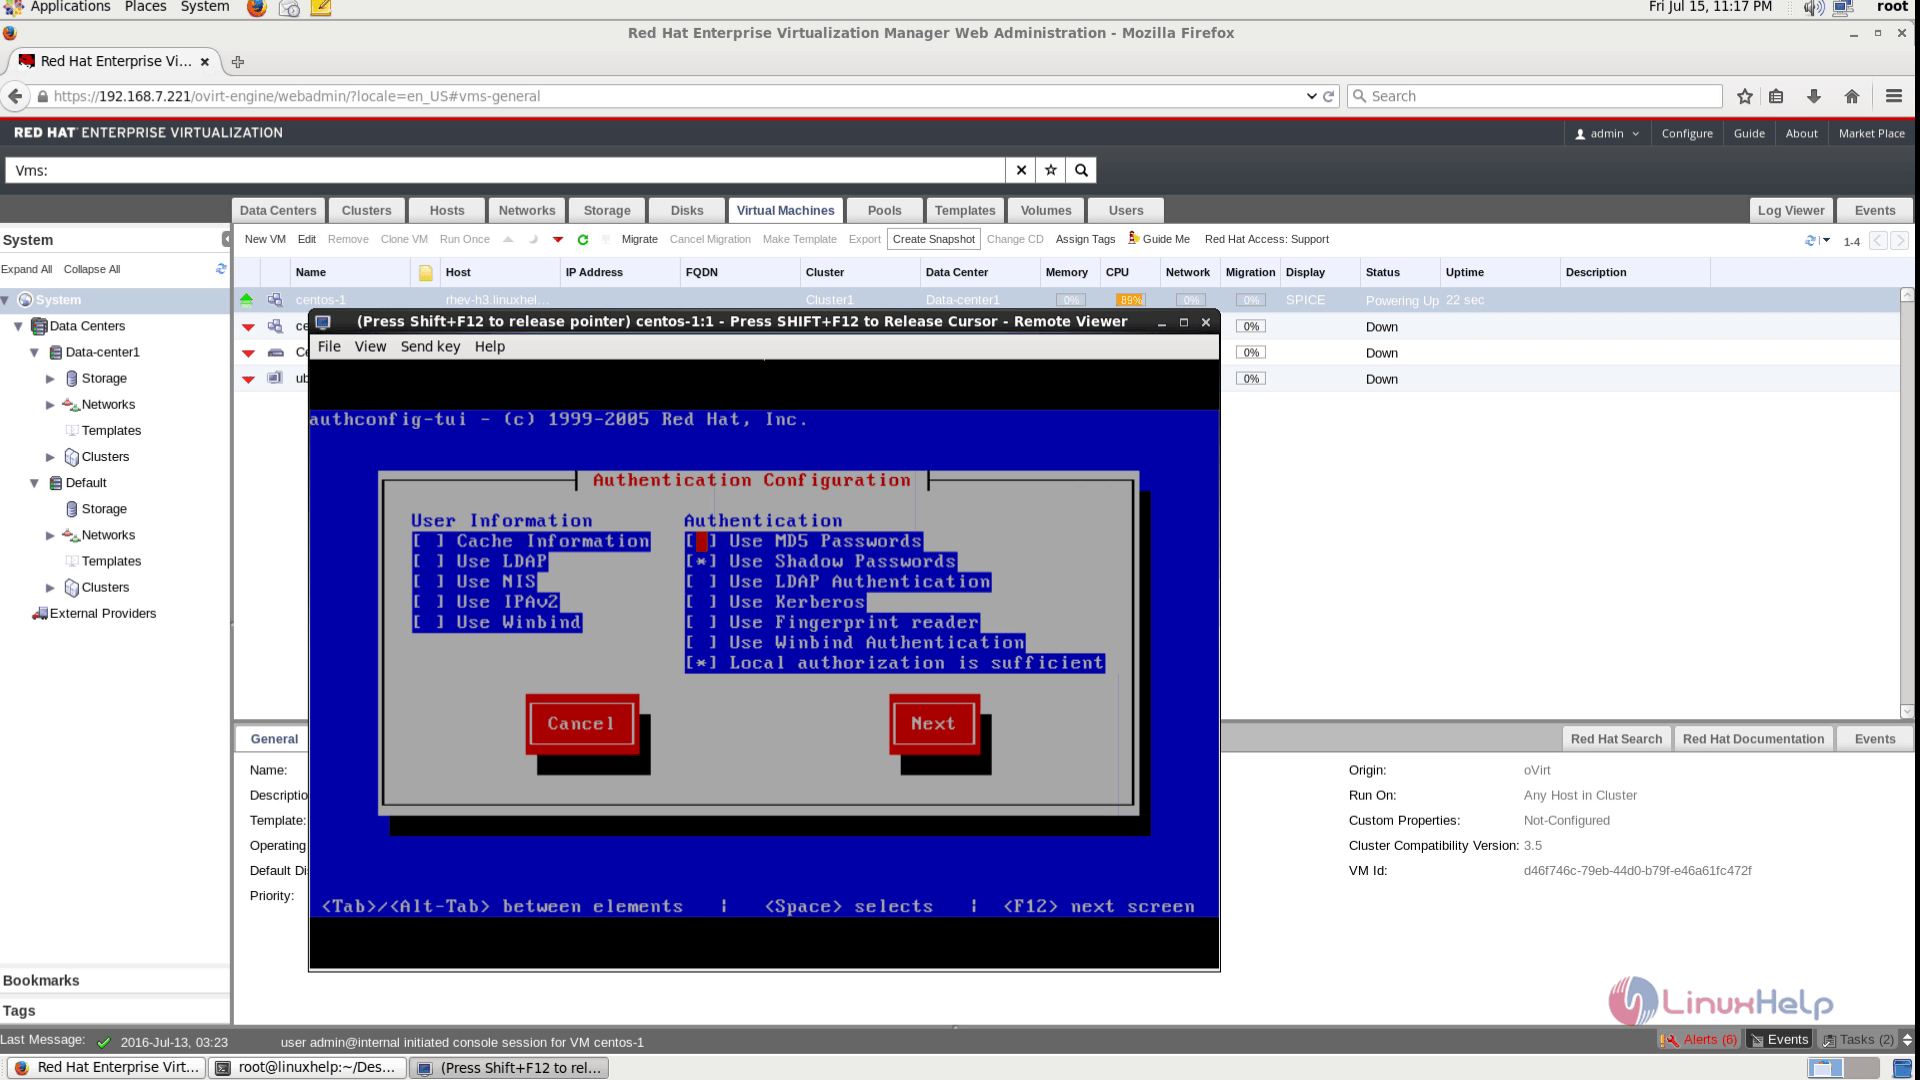Screen dimensions: 1920x1080
Task: Click the console monitor icon in VM toolbar
Action: coord(606,239)
